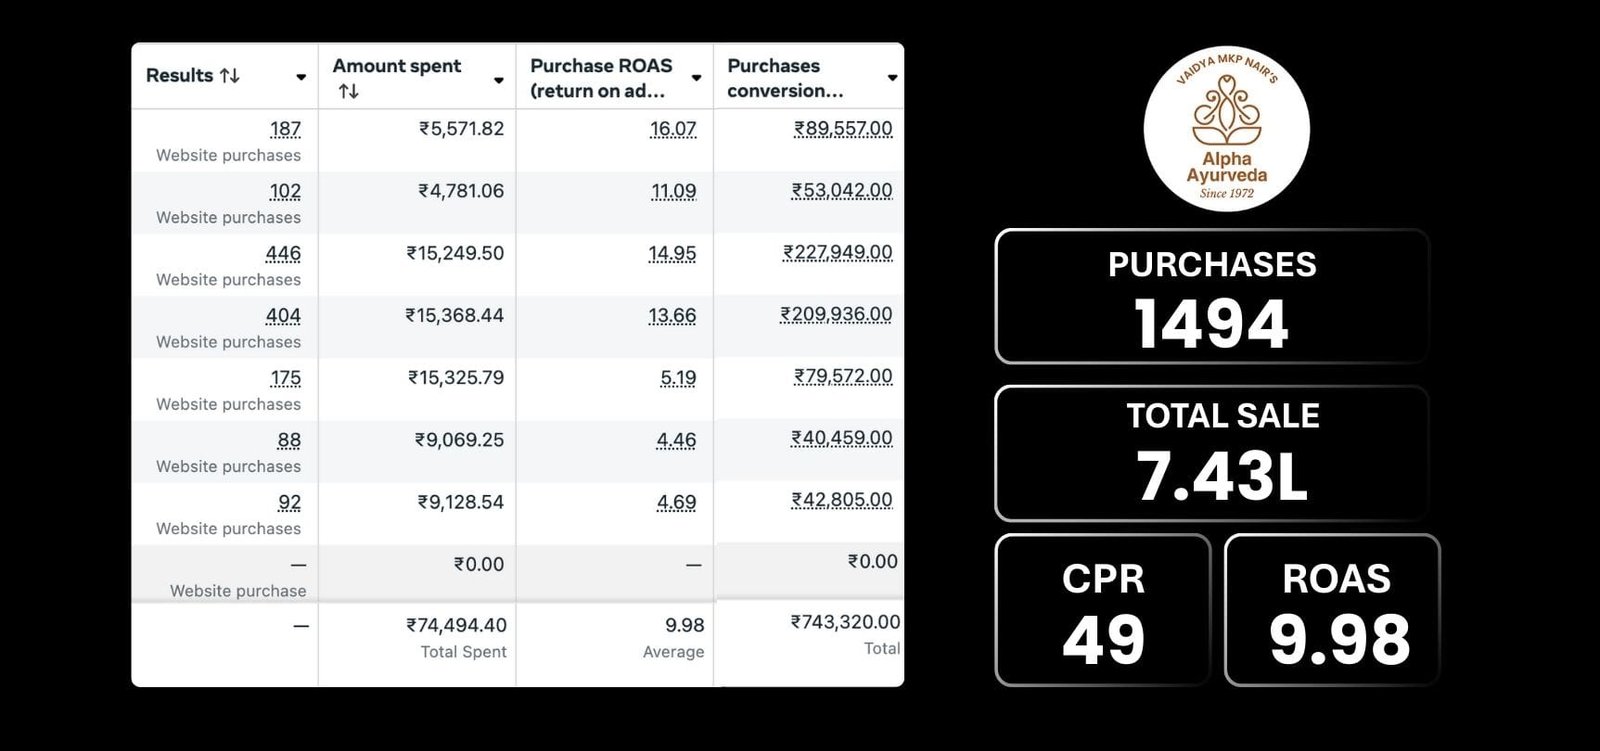
Task: Open the 16.07 ROAS value link
Action: (672, 129)
